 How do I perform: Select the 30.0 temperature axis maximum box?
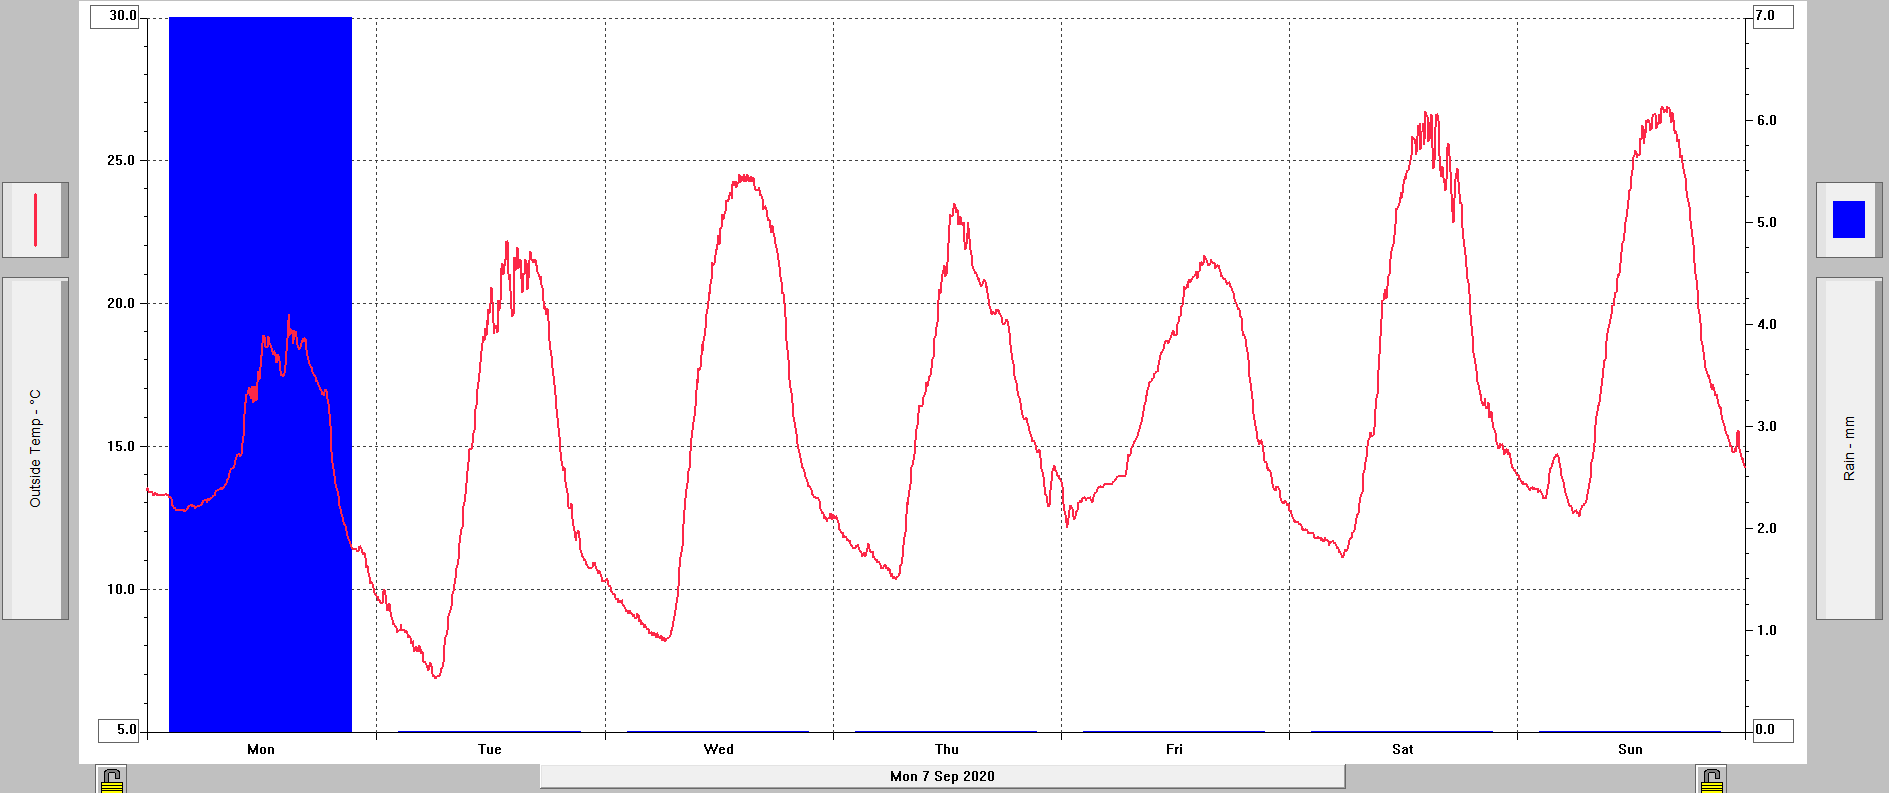(116, 16)
